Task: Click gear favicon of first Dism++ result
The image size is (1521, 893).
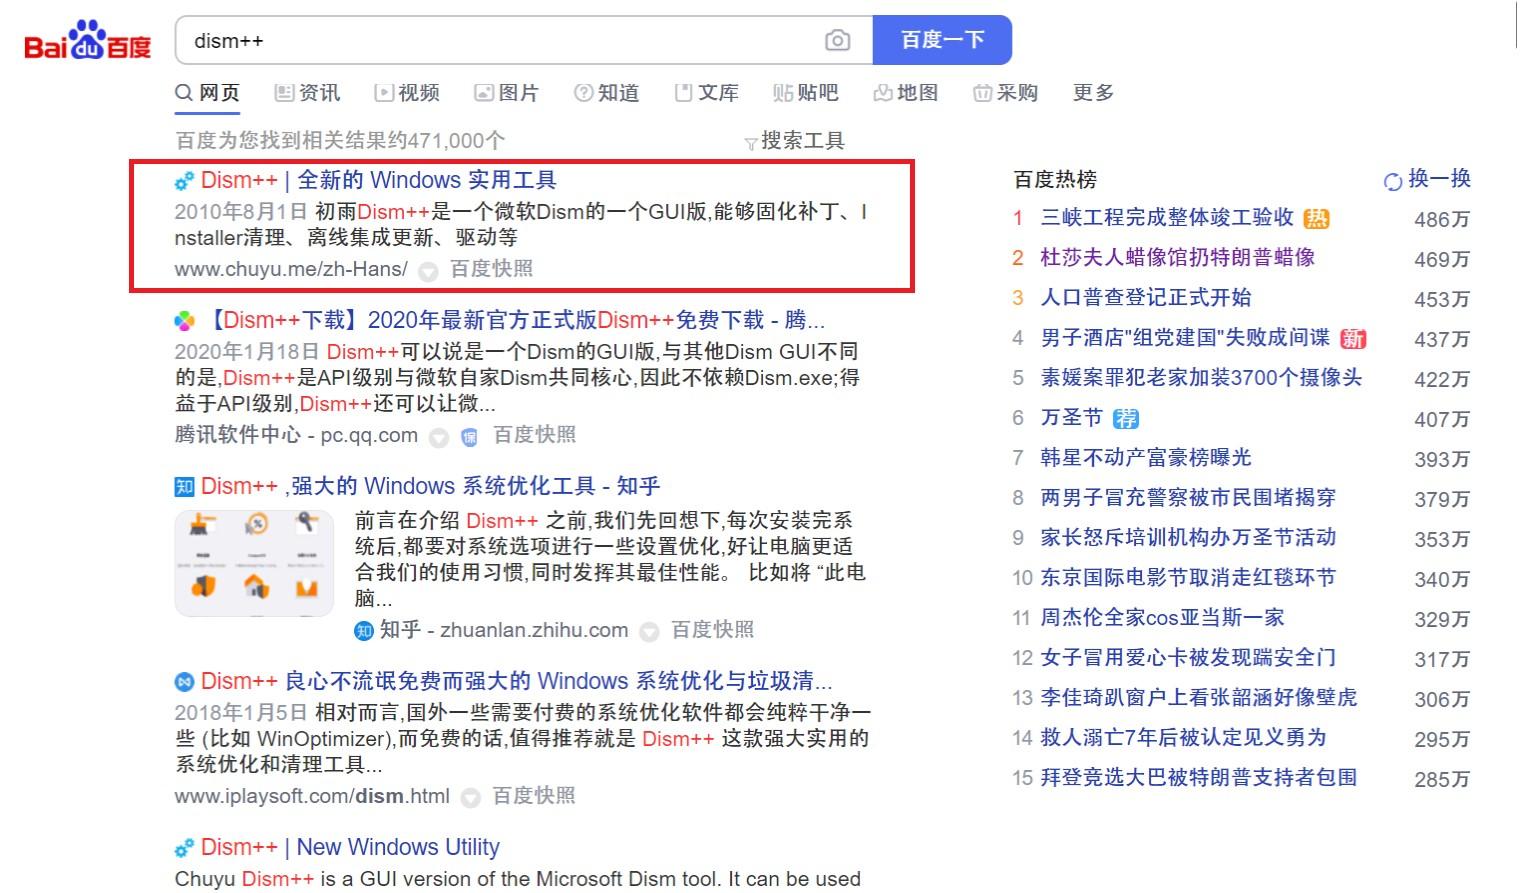Action: (184, 181)
